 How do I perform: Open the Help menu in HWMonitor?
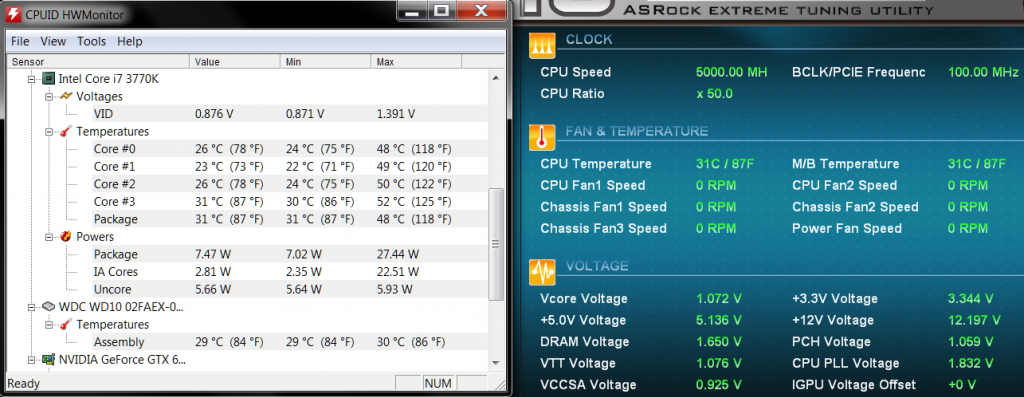[x=129, y=41]
